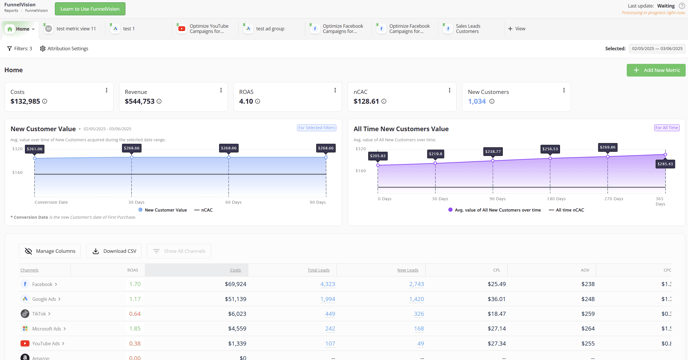Click the help icon beside Last update
This screenshot has height=360, width=688.
point(681,6)
